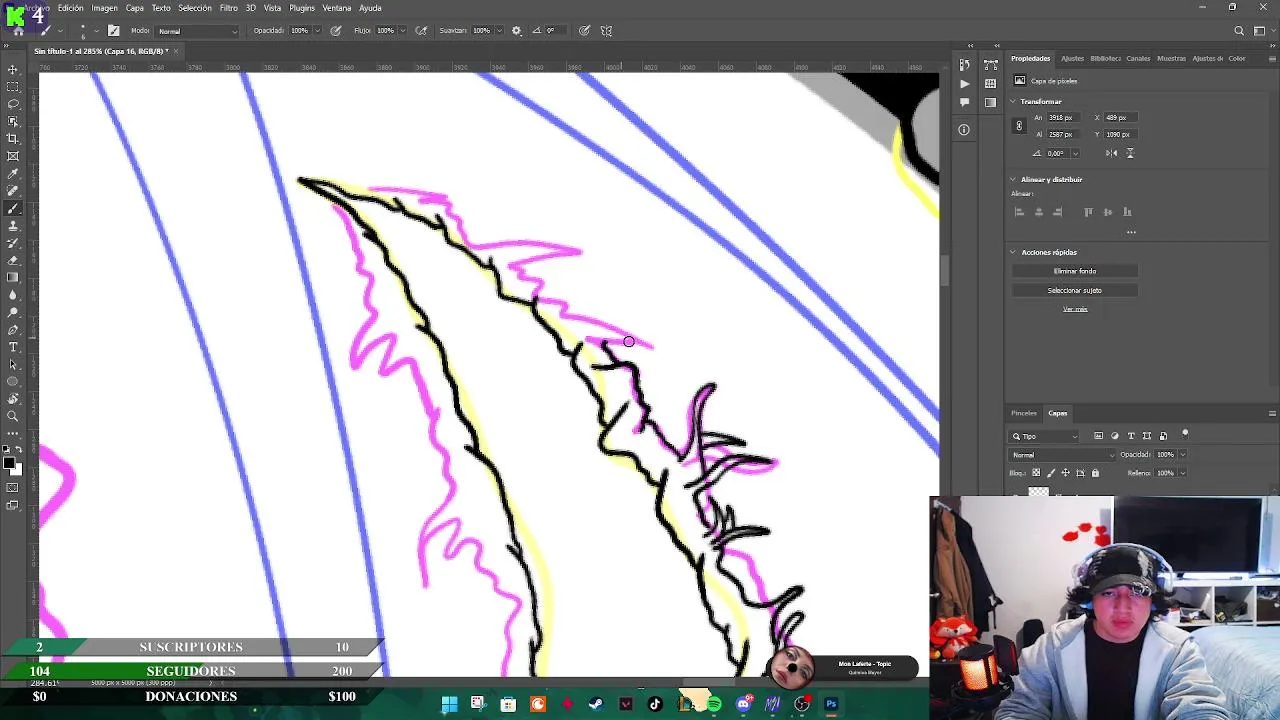This screenshot has height=720, width=1280.
Task: Toggle the brush settings panel button
Action: tap(113, 31)
